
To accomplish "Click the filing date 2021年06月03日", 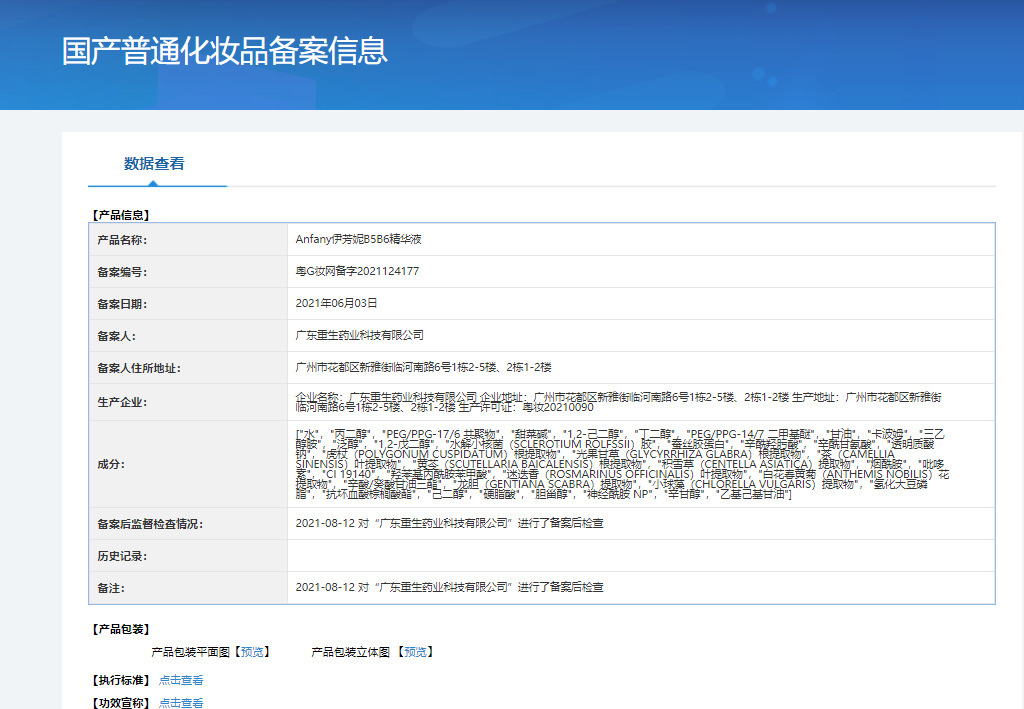I will coord(336,303).
